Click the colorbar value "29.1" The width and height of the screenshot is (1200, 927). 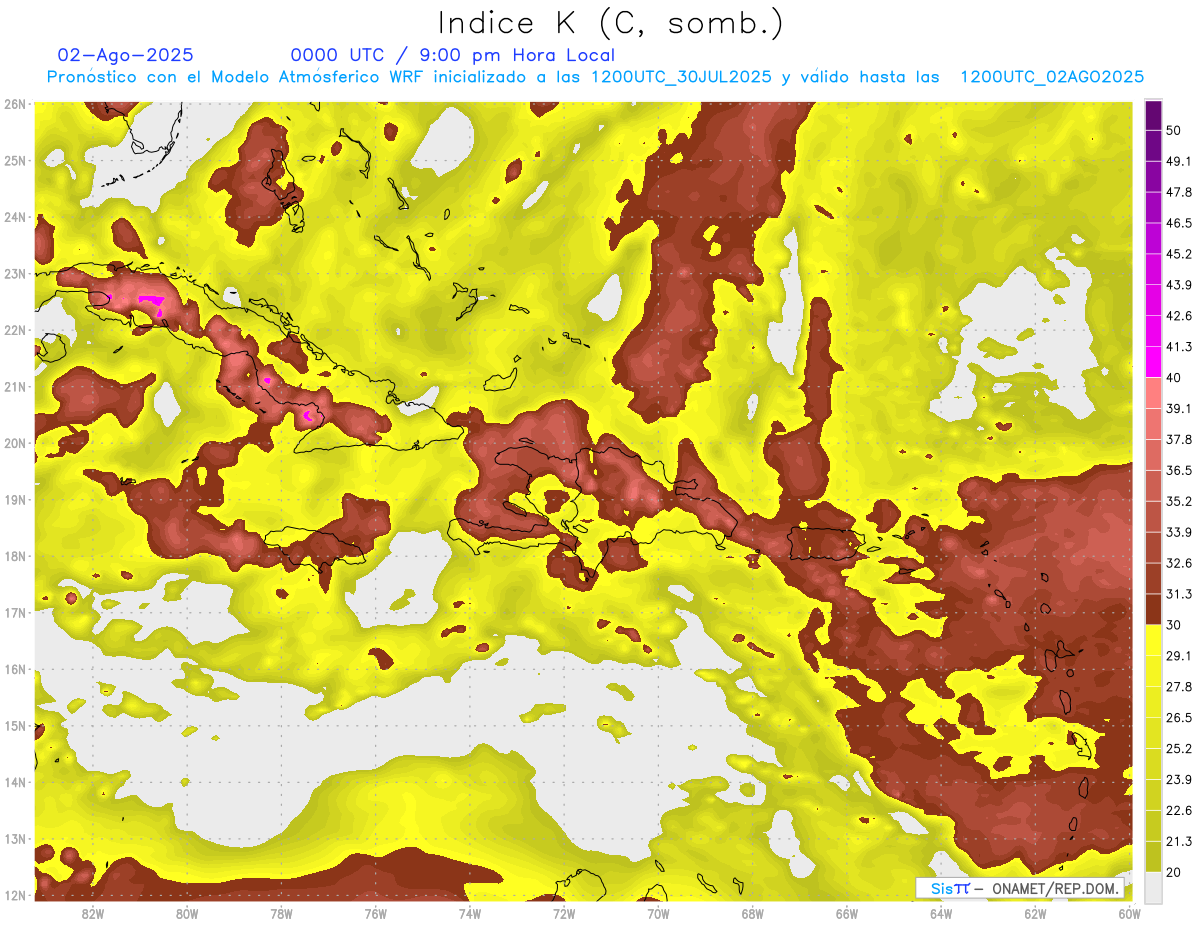click(1179, 656)
